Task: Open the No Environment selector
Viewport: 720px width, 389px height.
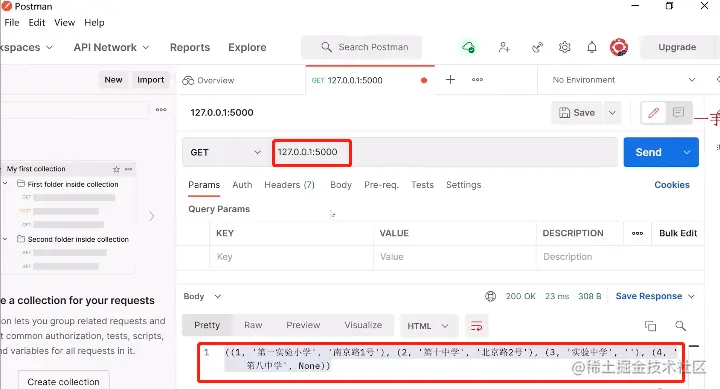Action: pyautogui.click(x=624, y=80)
